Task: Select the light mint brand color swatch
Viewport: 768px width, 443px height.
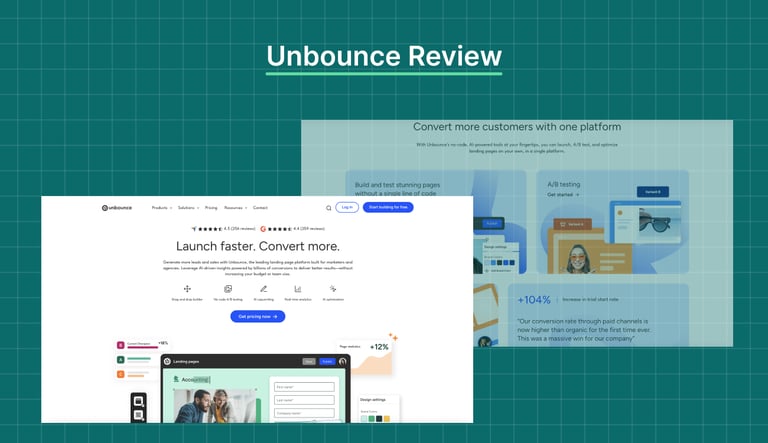Action: click(364, 418)
